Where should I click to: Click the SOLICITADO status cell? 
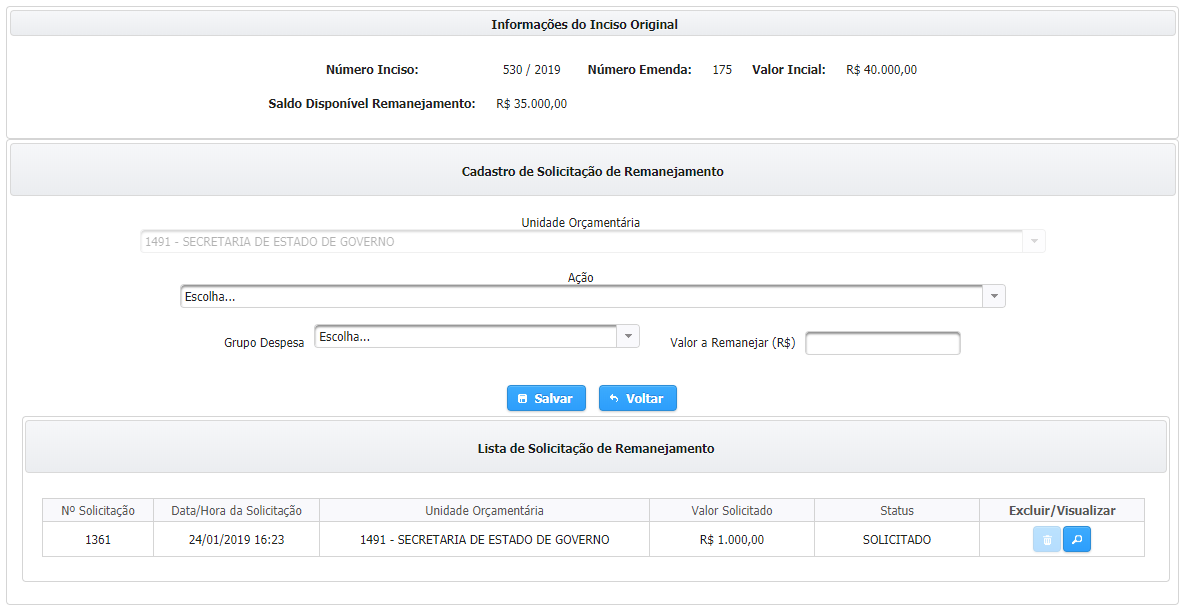pos(897,540)
